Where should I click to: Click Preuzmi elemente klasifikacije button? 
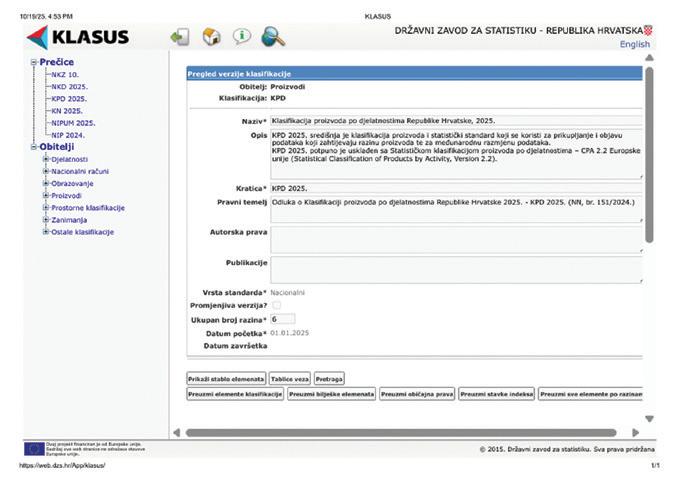click(235, 394)
